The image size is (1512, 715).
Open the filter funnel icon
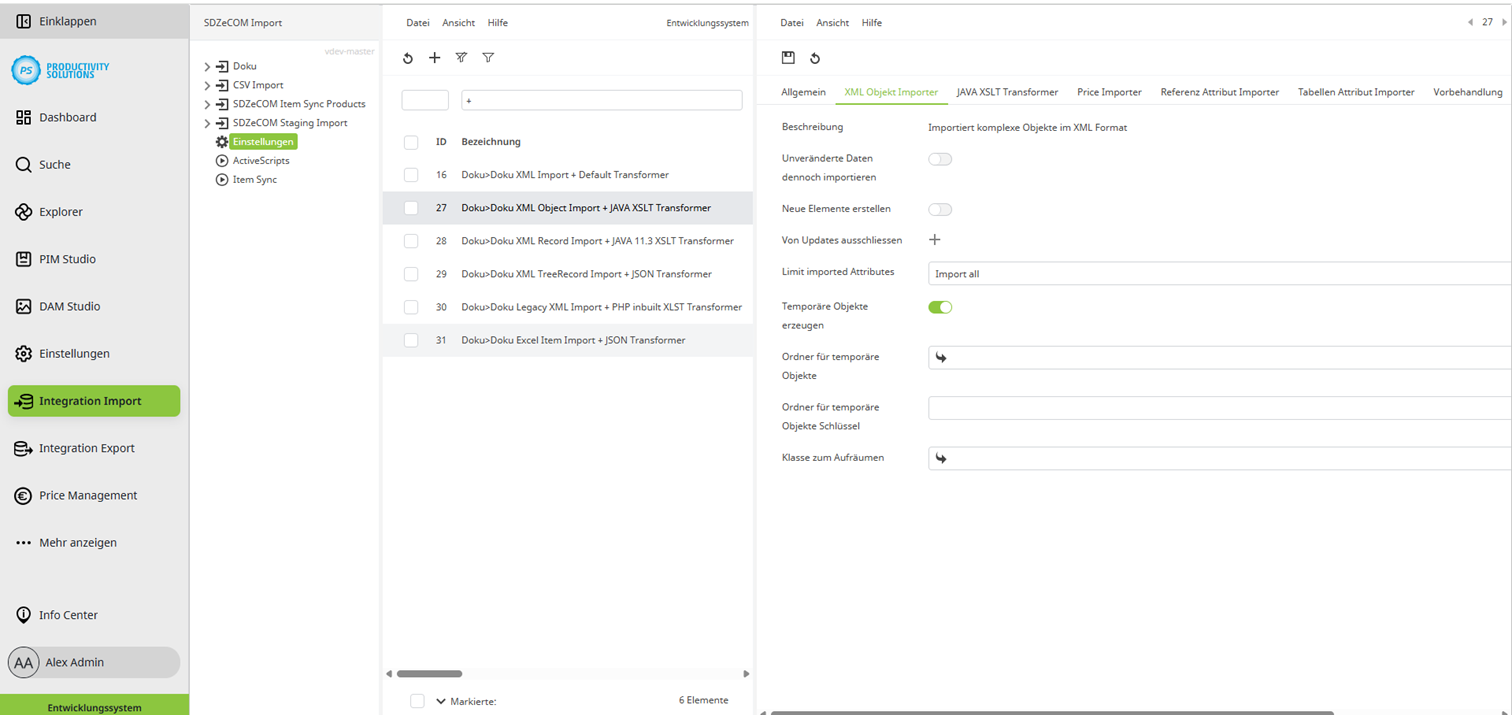[x=488, y=58]
